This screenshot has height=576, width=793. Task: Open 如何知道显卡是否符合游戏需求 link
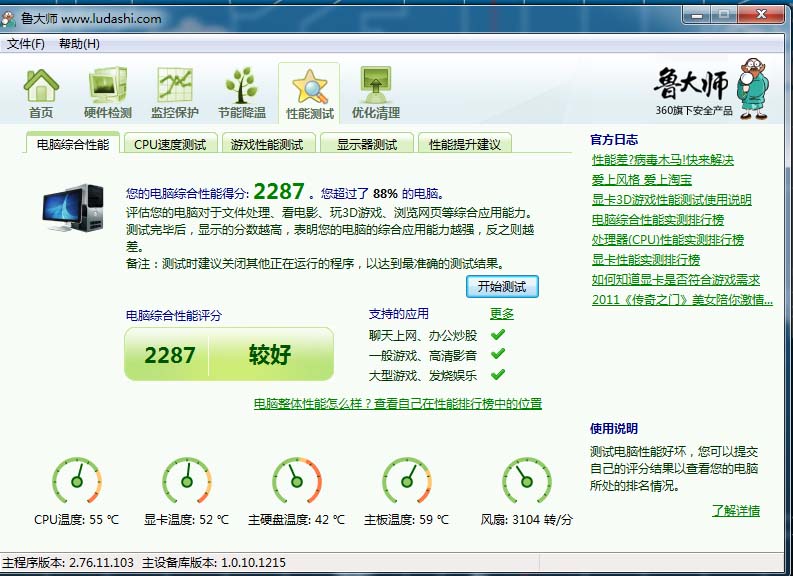676,279
